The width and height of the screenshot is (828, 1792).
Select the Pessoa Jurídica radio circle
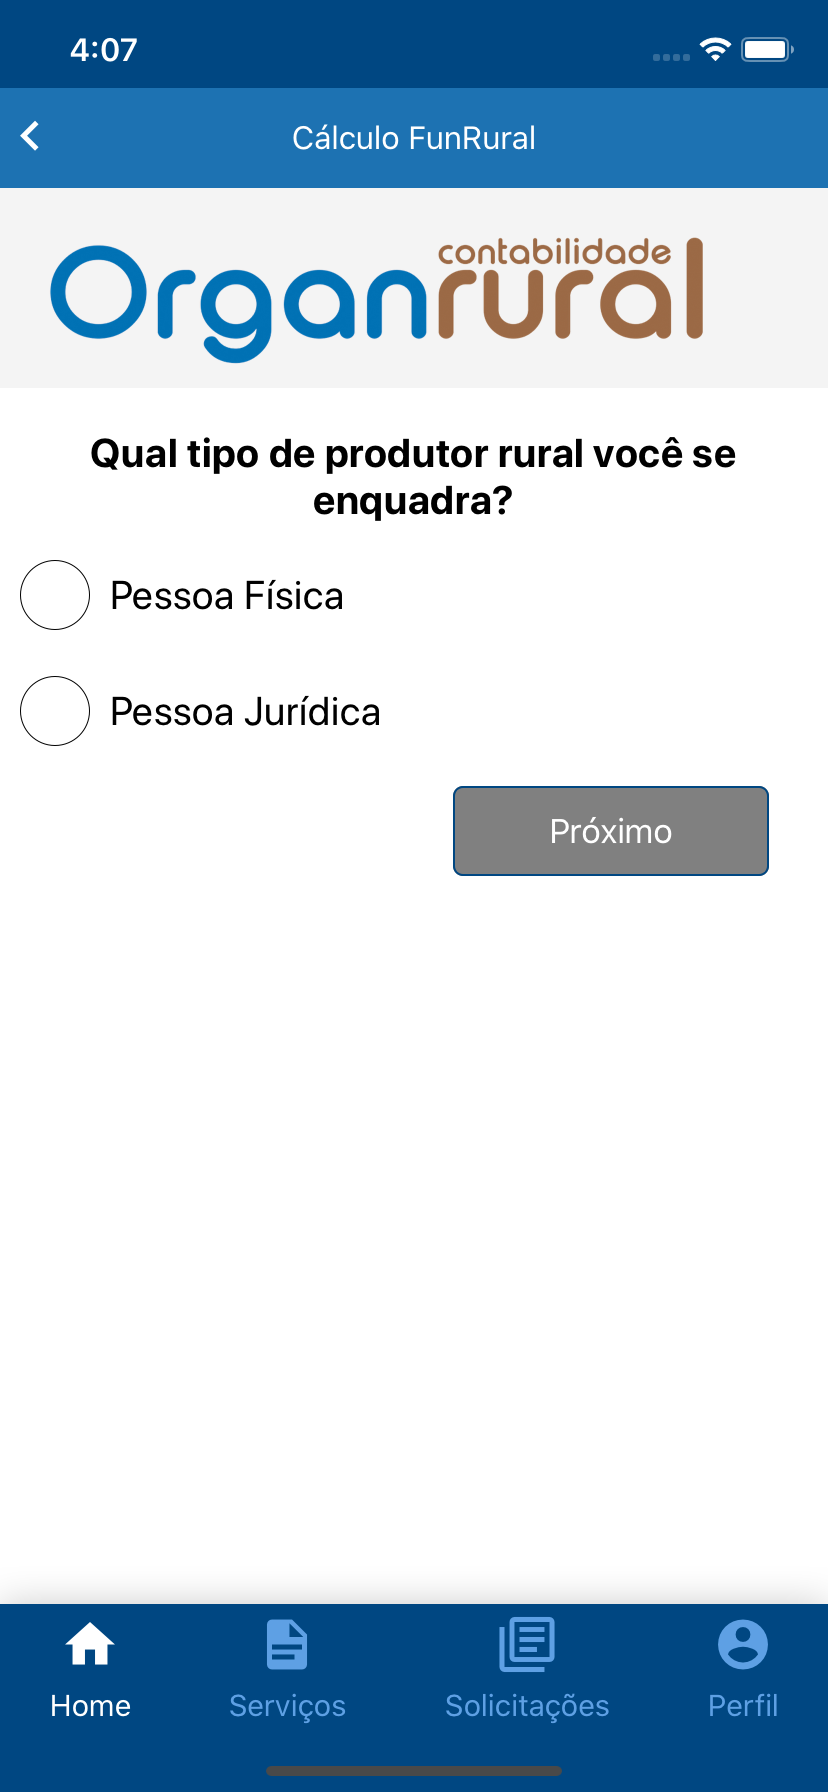click(x=55, y=711)
